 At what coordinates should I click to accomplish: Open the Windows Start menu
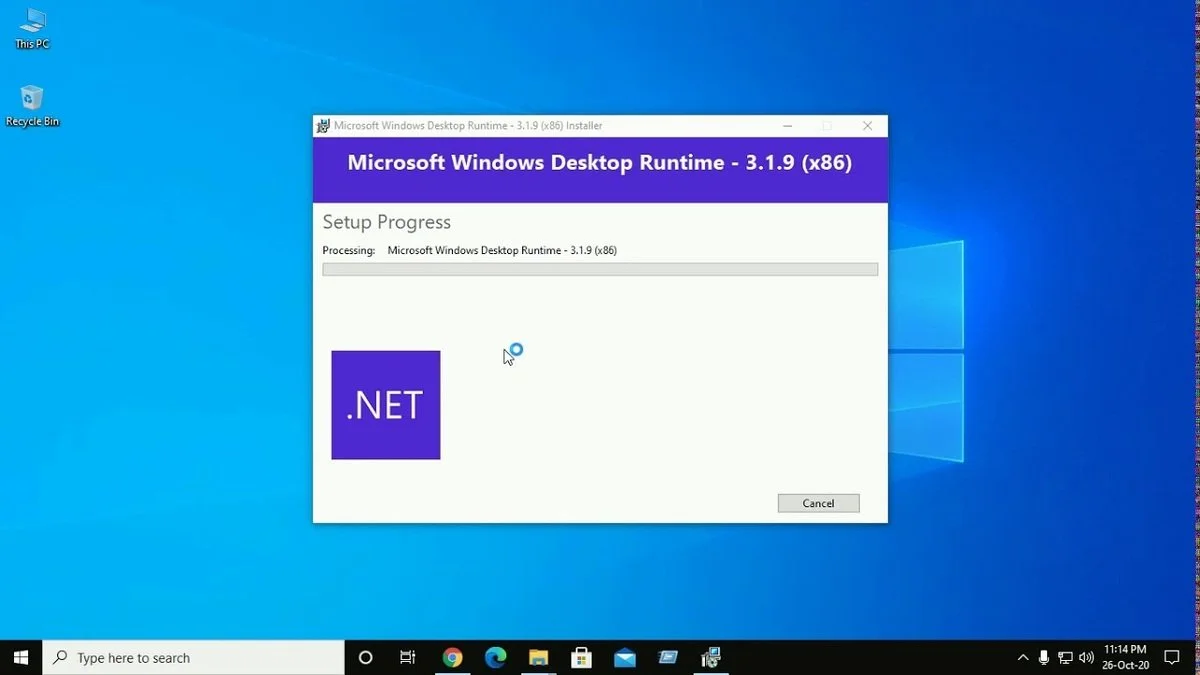pyautogui.click(x=21, y=657)
